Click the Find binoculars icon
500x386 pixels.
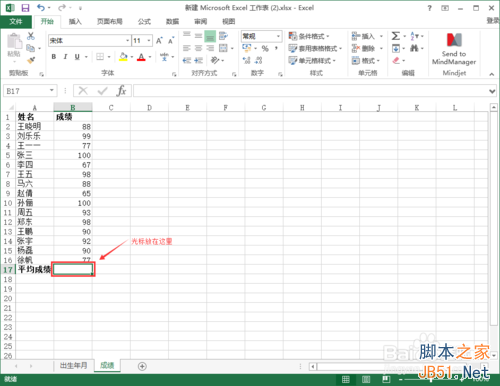pyautogui.click(x=414, y=49)
